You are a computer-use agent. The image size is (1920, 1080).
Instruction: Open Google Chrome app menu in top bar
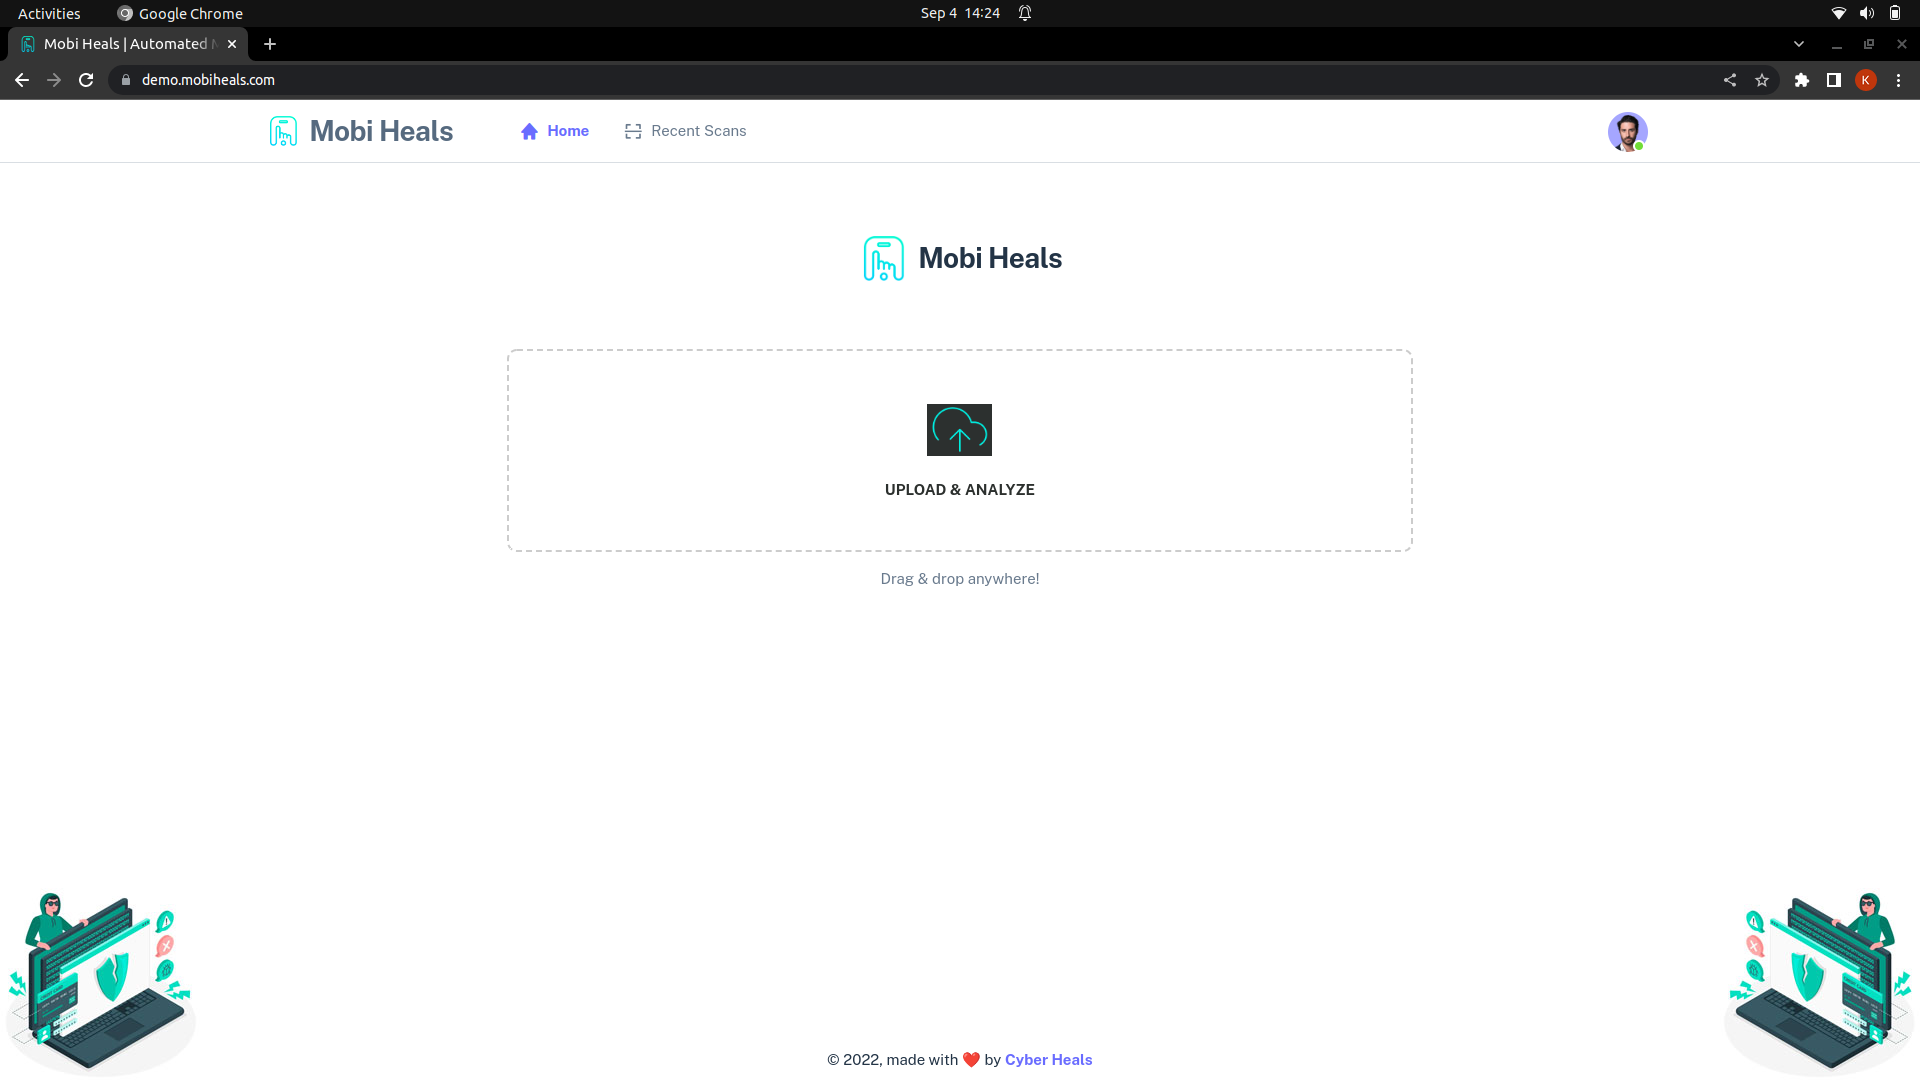180,13
